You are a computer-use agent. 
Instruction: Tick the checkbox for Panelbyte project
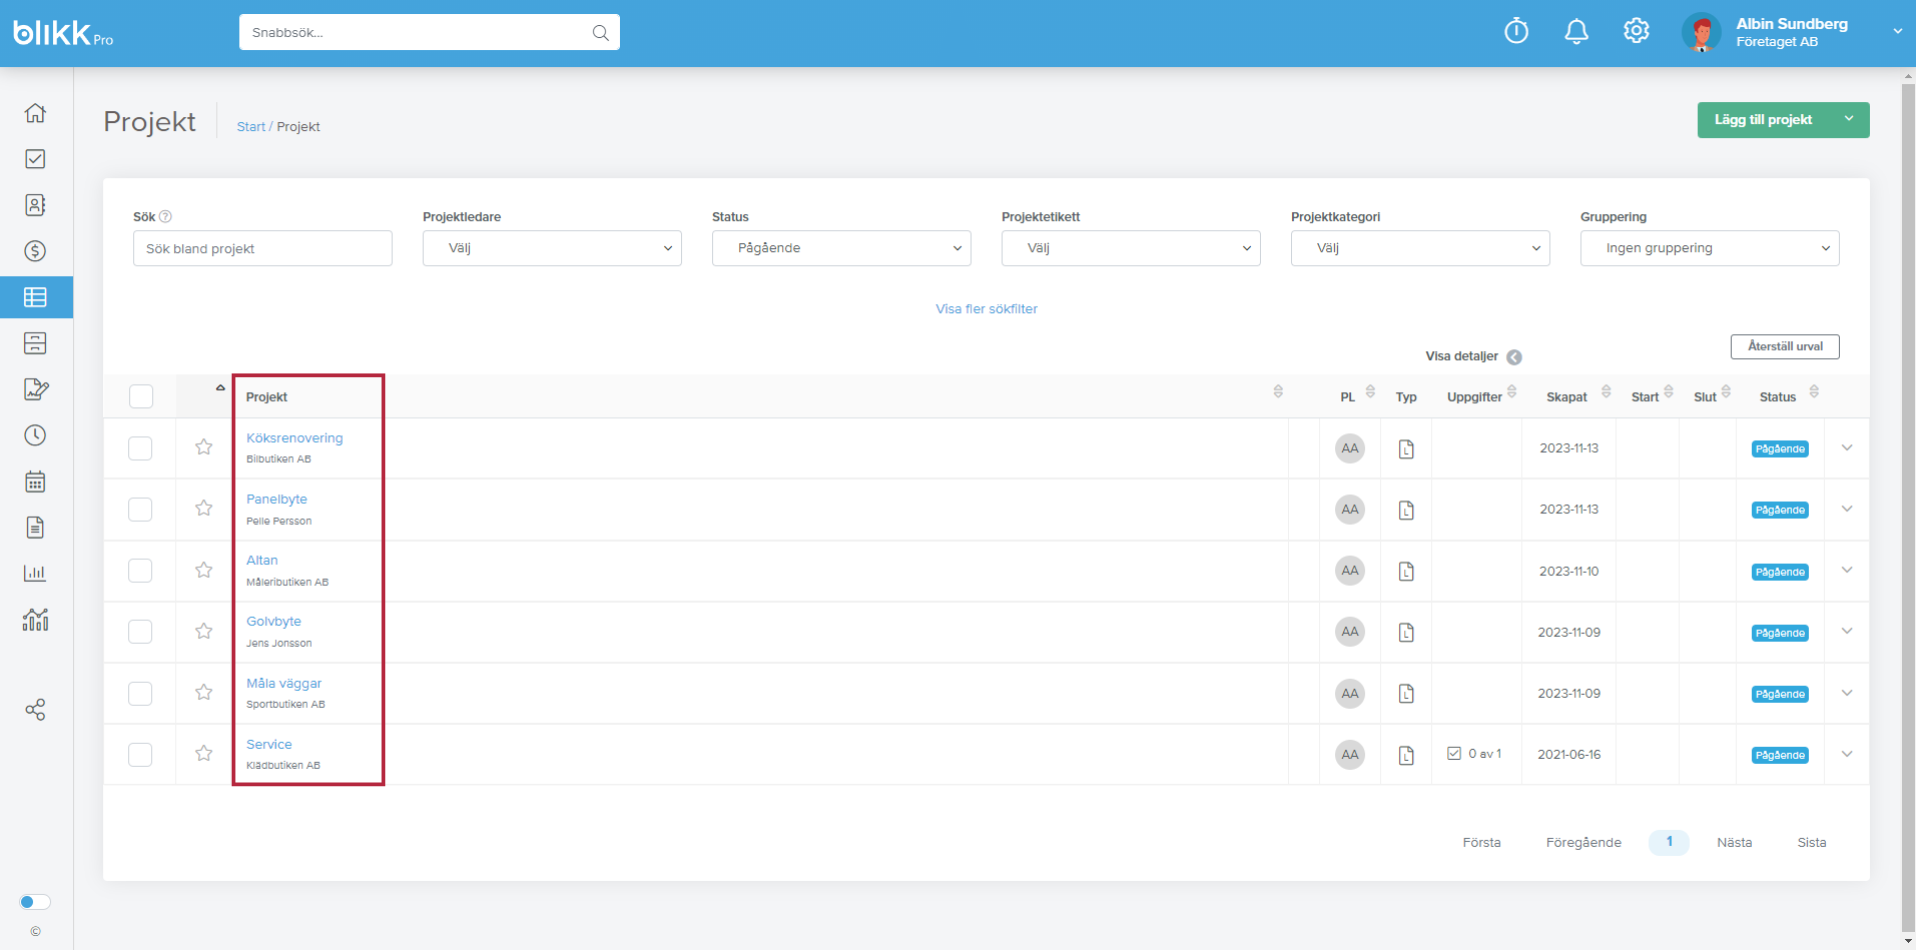coord(140,509)
